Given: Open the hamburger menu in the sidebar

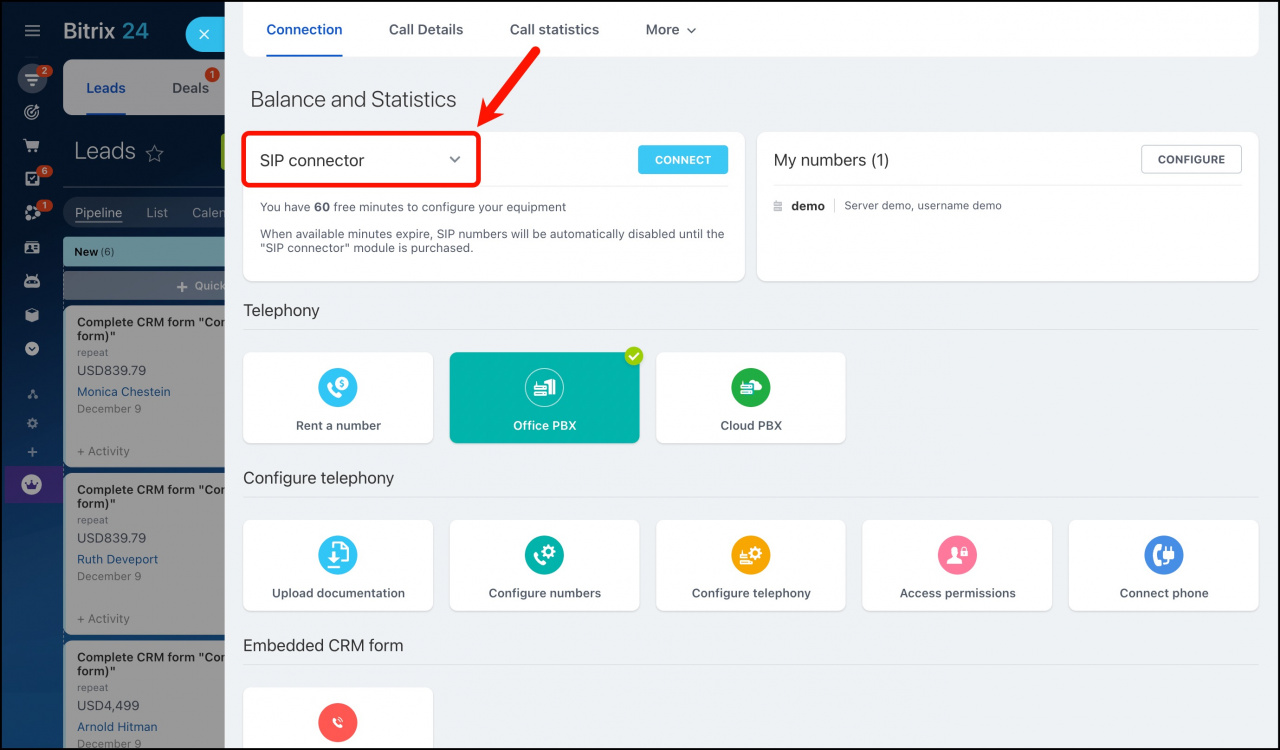Looking at the screenshot, I should [32, 31].
